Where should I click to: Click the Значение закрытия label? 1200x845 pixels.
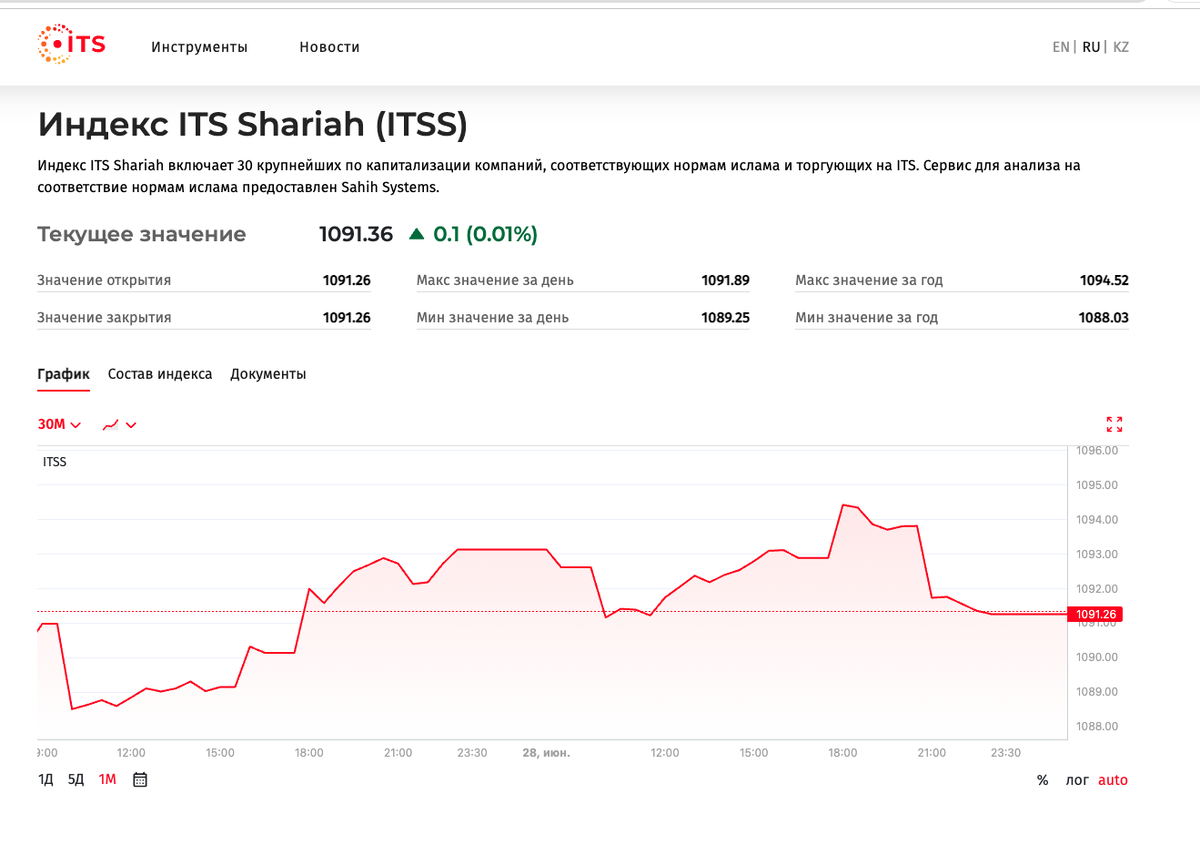click(104, 317)
